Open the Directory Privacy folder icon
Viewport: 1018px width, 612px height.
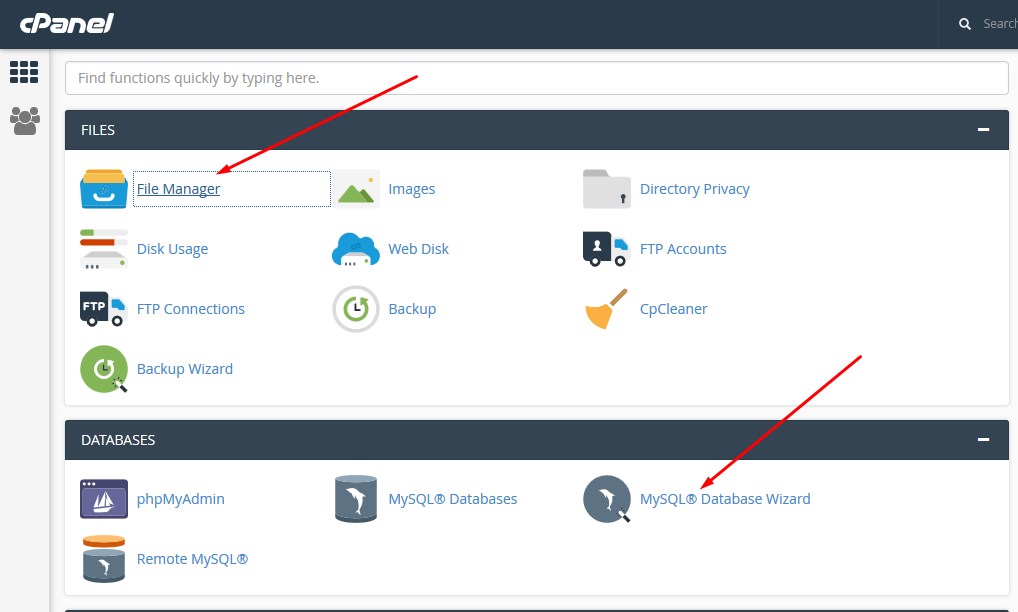(x=607, y=189)
